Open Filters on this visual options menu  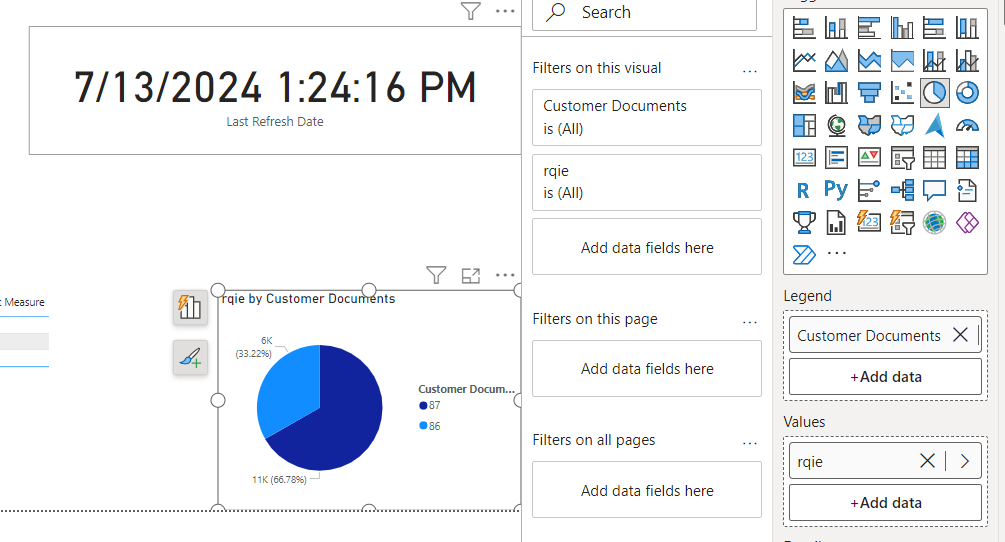point(749,70)
